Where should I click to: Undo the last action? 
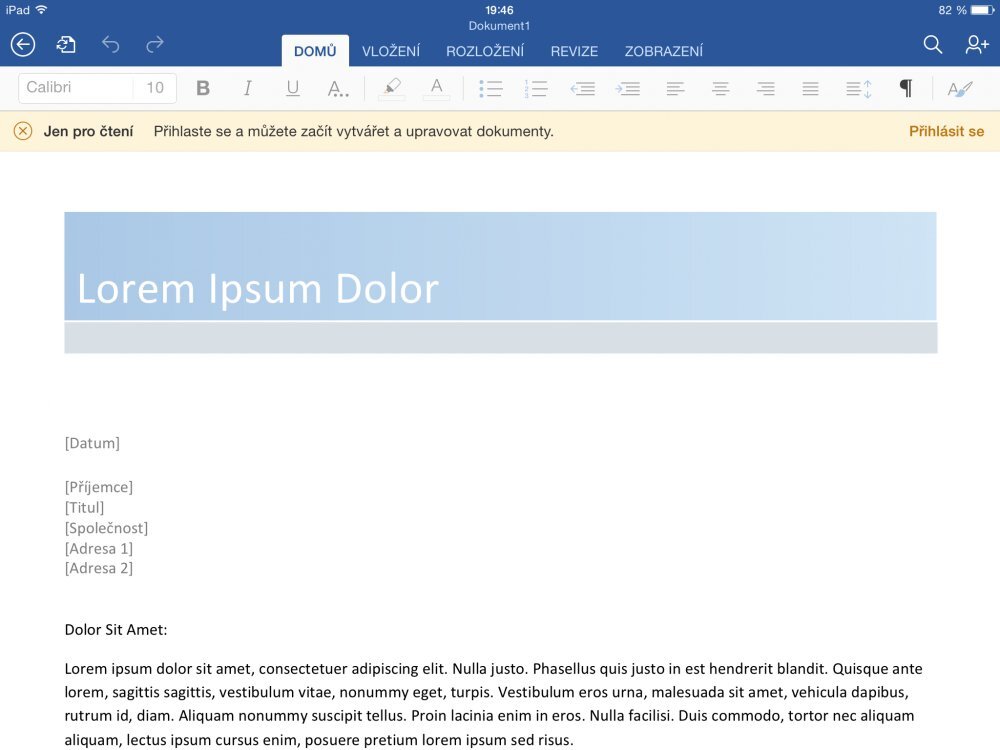coord(110,45)
